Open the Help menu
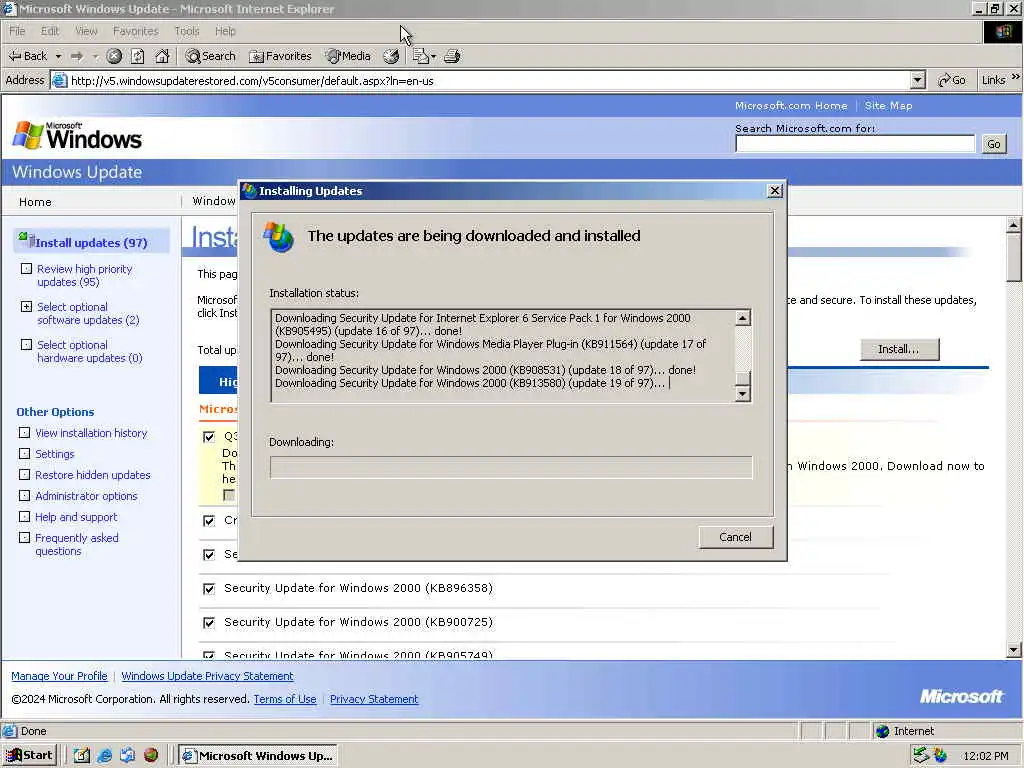Viewport: 1024px width, 768px height. click(x=225, y=31)
